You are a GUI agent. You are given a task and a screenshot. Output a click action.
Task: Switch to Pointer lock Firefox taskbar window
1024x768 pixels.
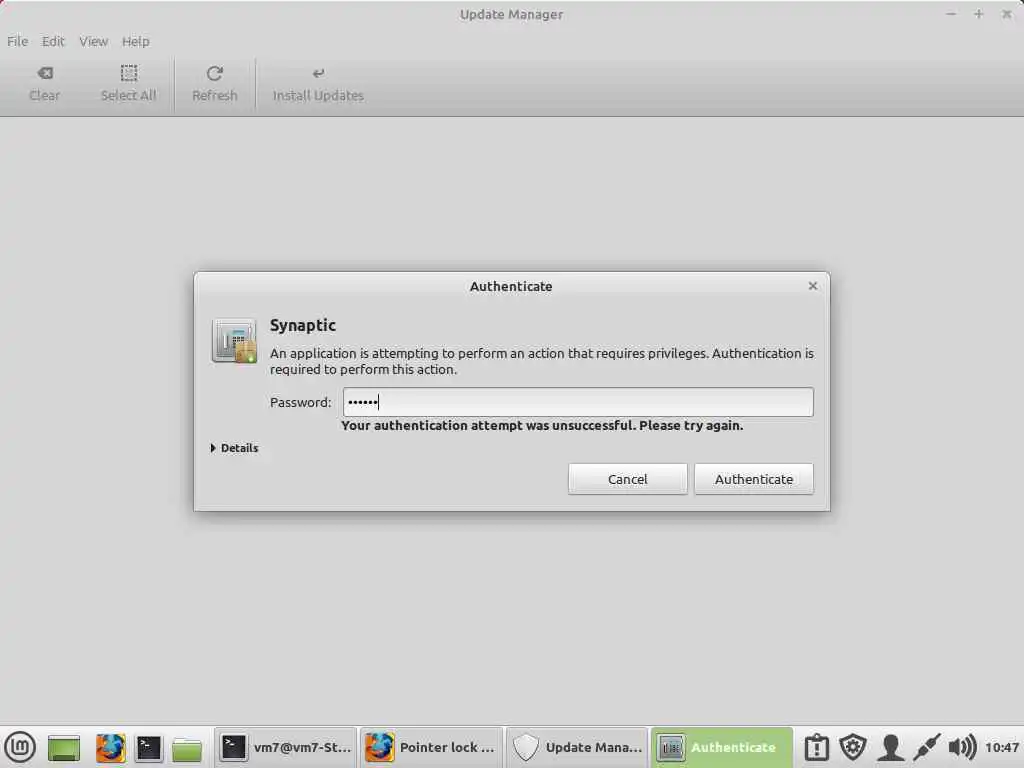click(x=431, y=747)
